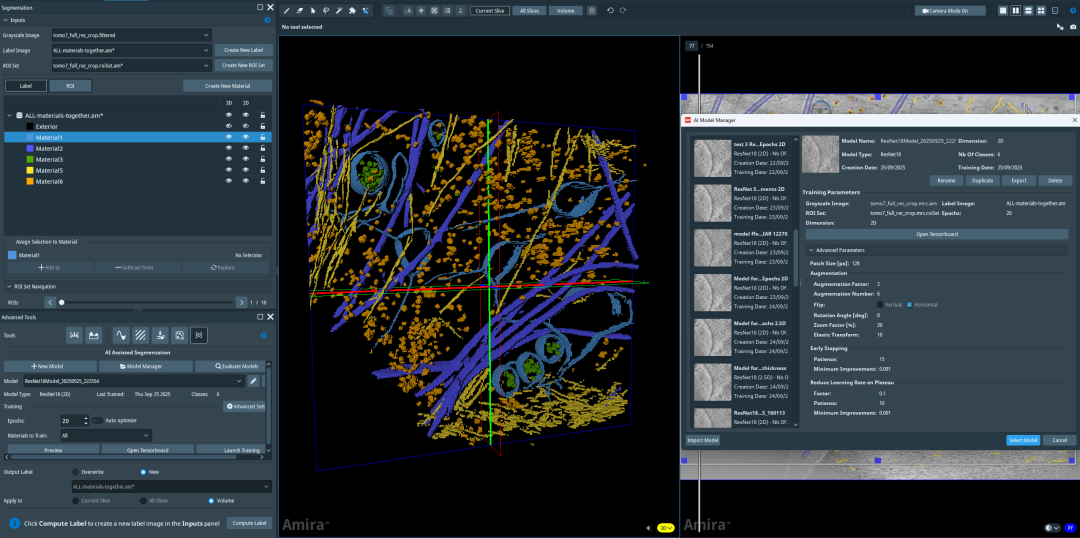Click the trash delete icon in toolbar
1080x538 pixels.
click(592, 10)
